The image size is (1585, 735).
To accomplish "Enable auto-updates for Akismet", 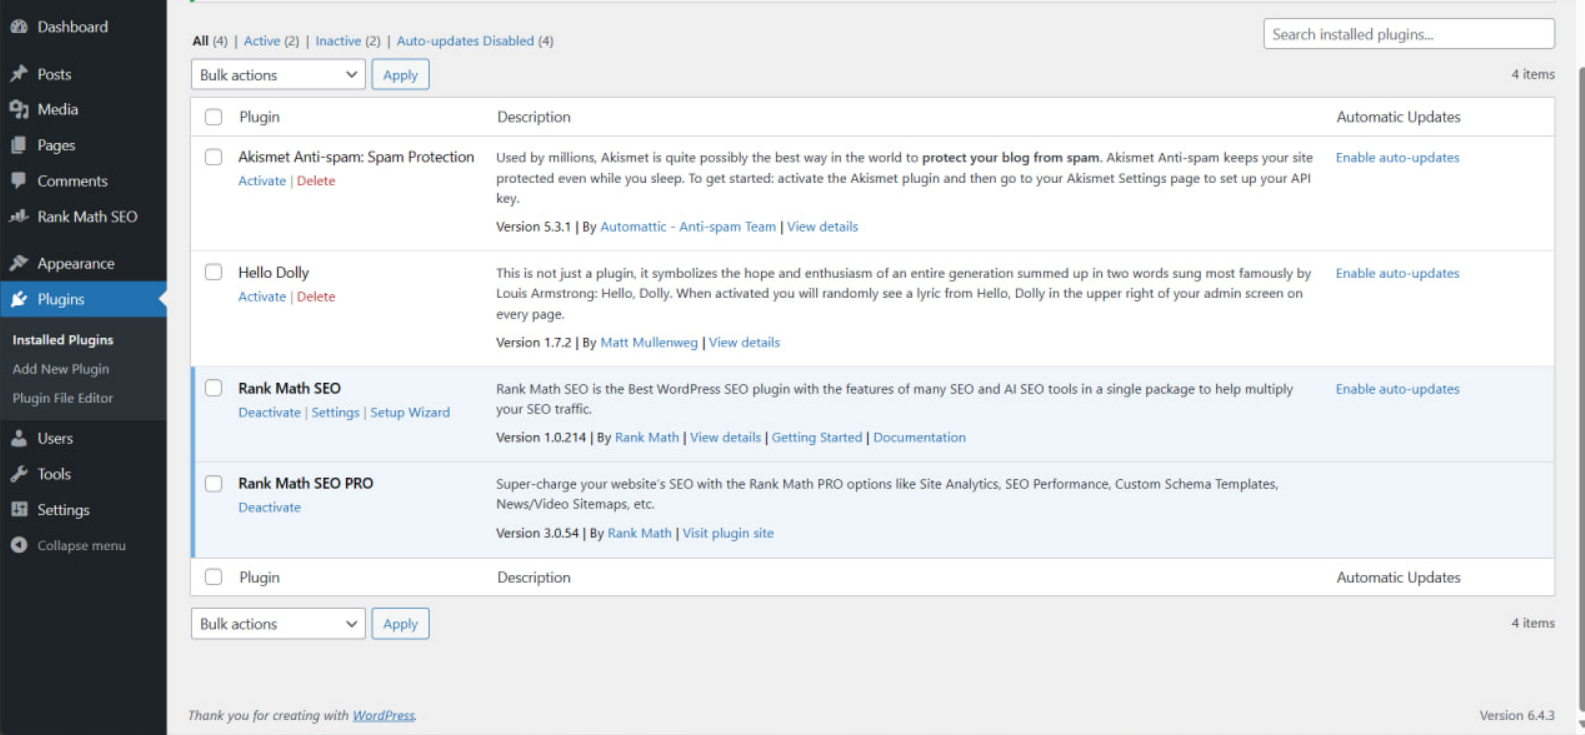I will click(x=1397, y=158).
